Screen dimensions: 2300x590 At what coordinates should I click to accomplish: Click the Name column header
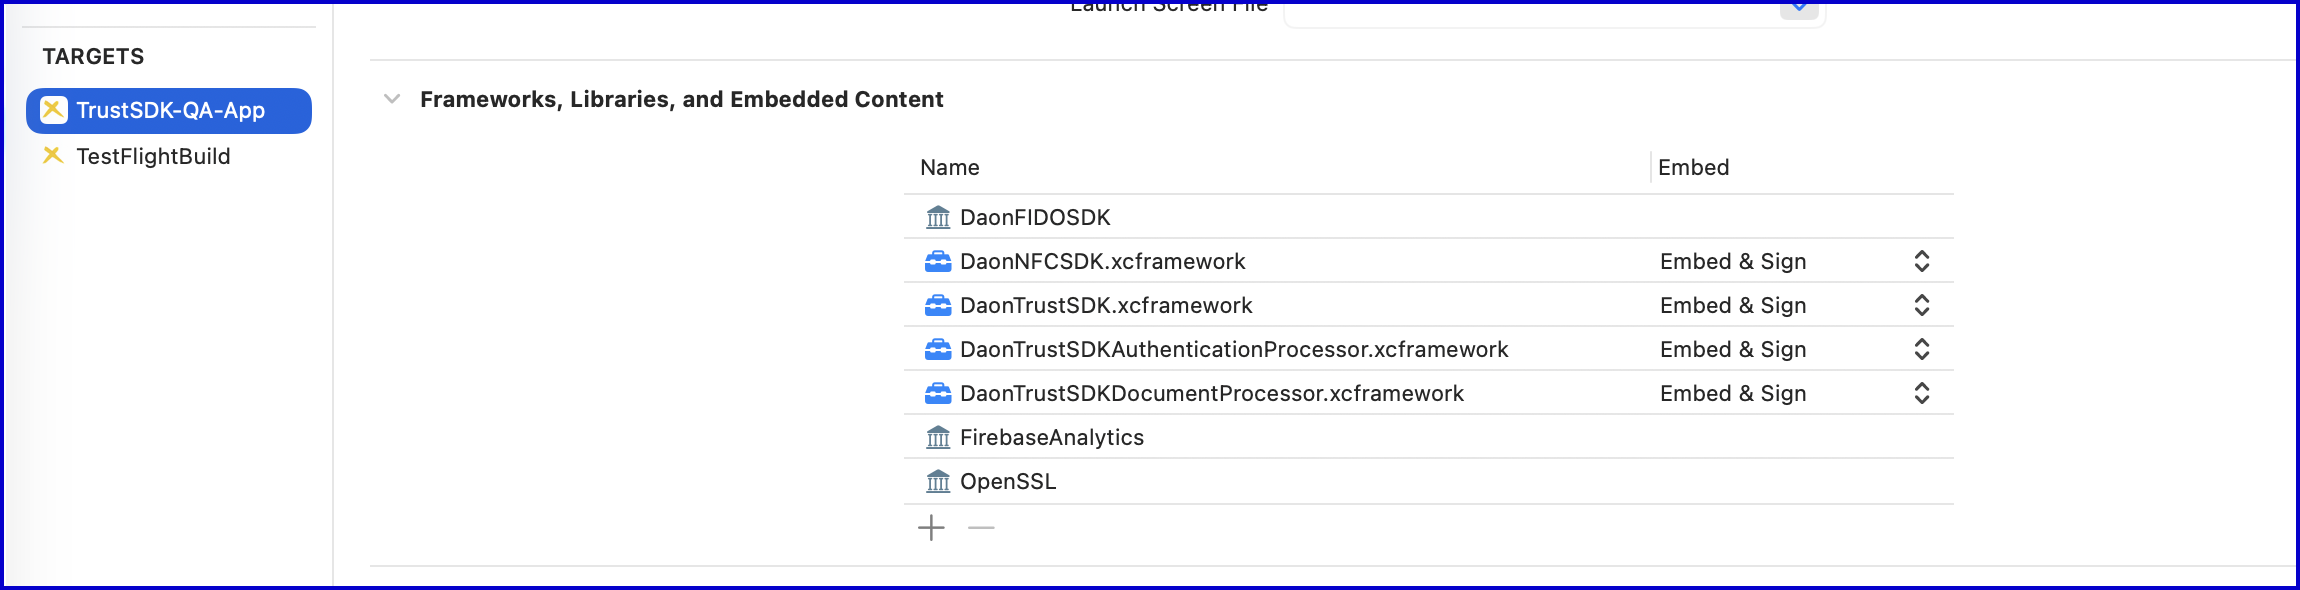pyautogui.click(x=950, y=167)
